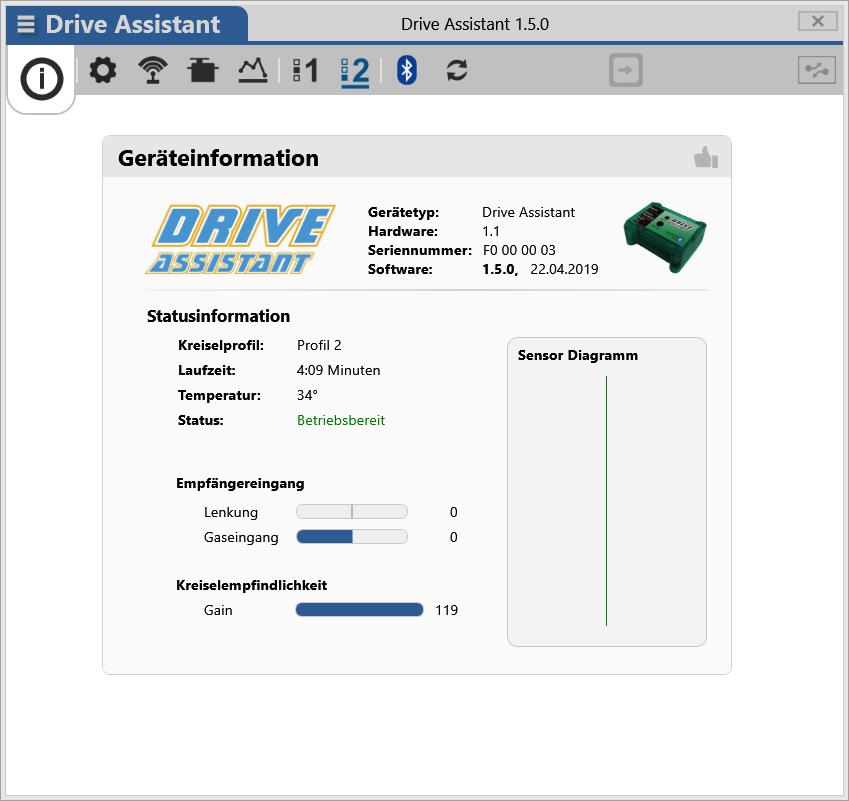Click the Drive Assistant logo image

tap(241, 239)
